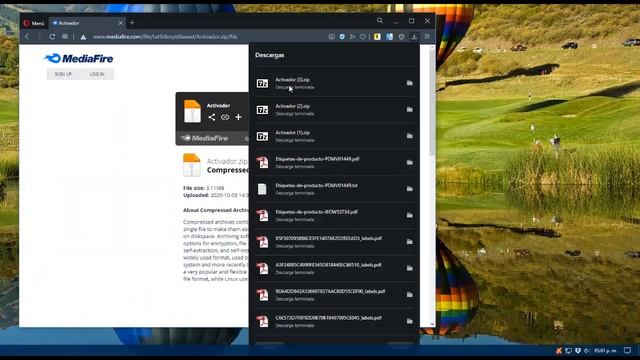Click the taskbar clock
The height and width of the screenshot is (360, 640).
[605, 351]
